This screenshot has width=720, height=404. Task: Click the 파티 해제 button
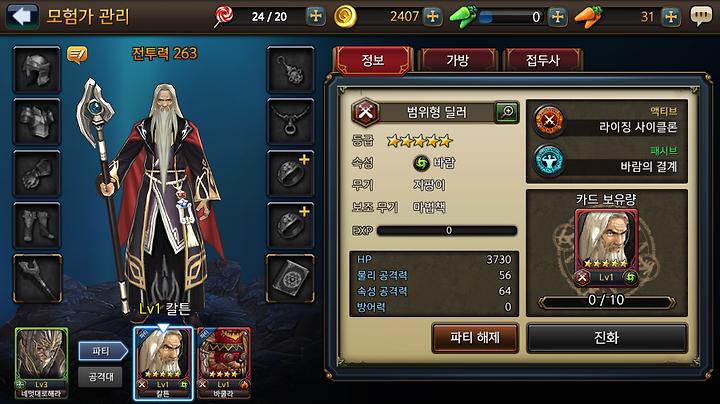(475, 338)
